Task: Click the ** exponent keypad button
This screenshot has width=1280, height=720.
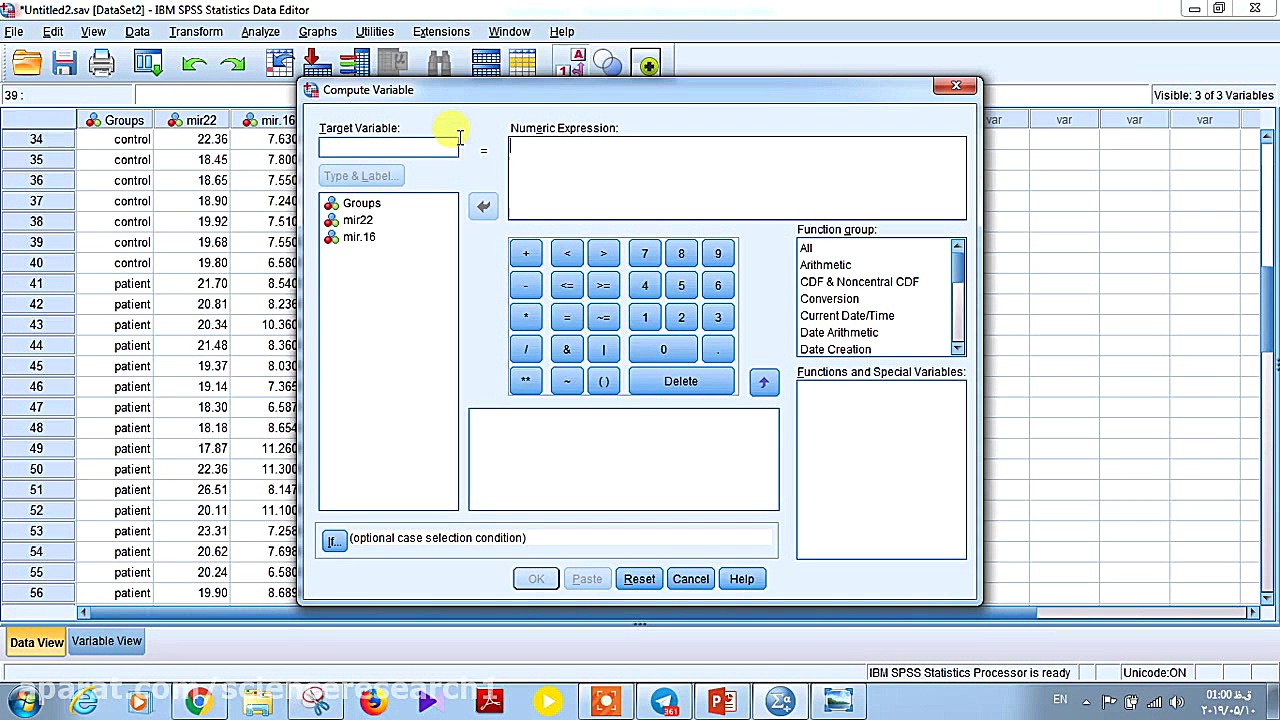Action: click(526, 381)
